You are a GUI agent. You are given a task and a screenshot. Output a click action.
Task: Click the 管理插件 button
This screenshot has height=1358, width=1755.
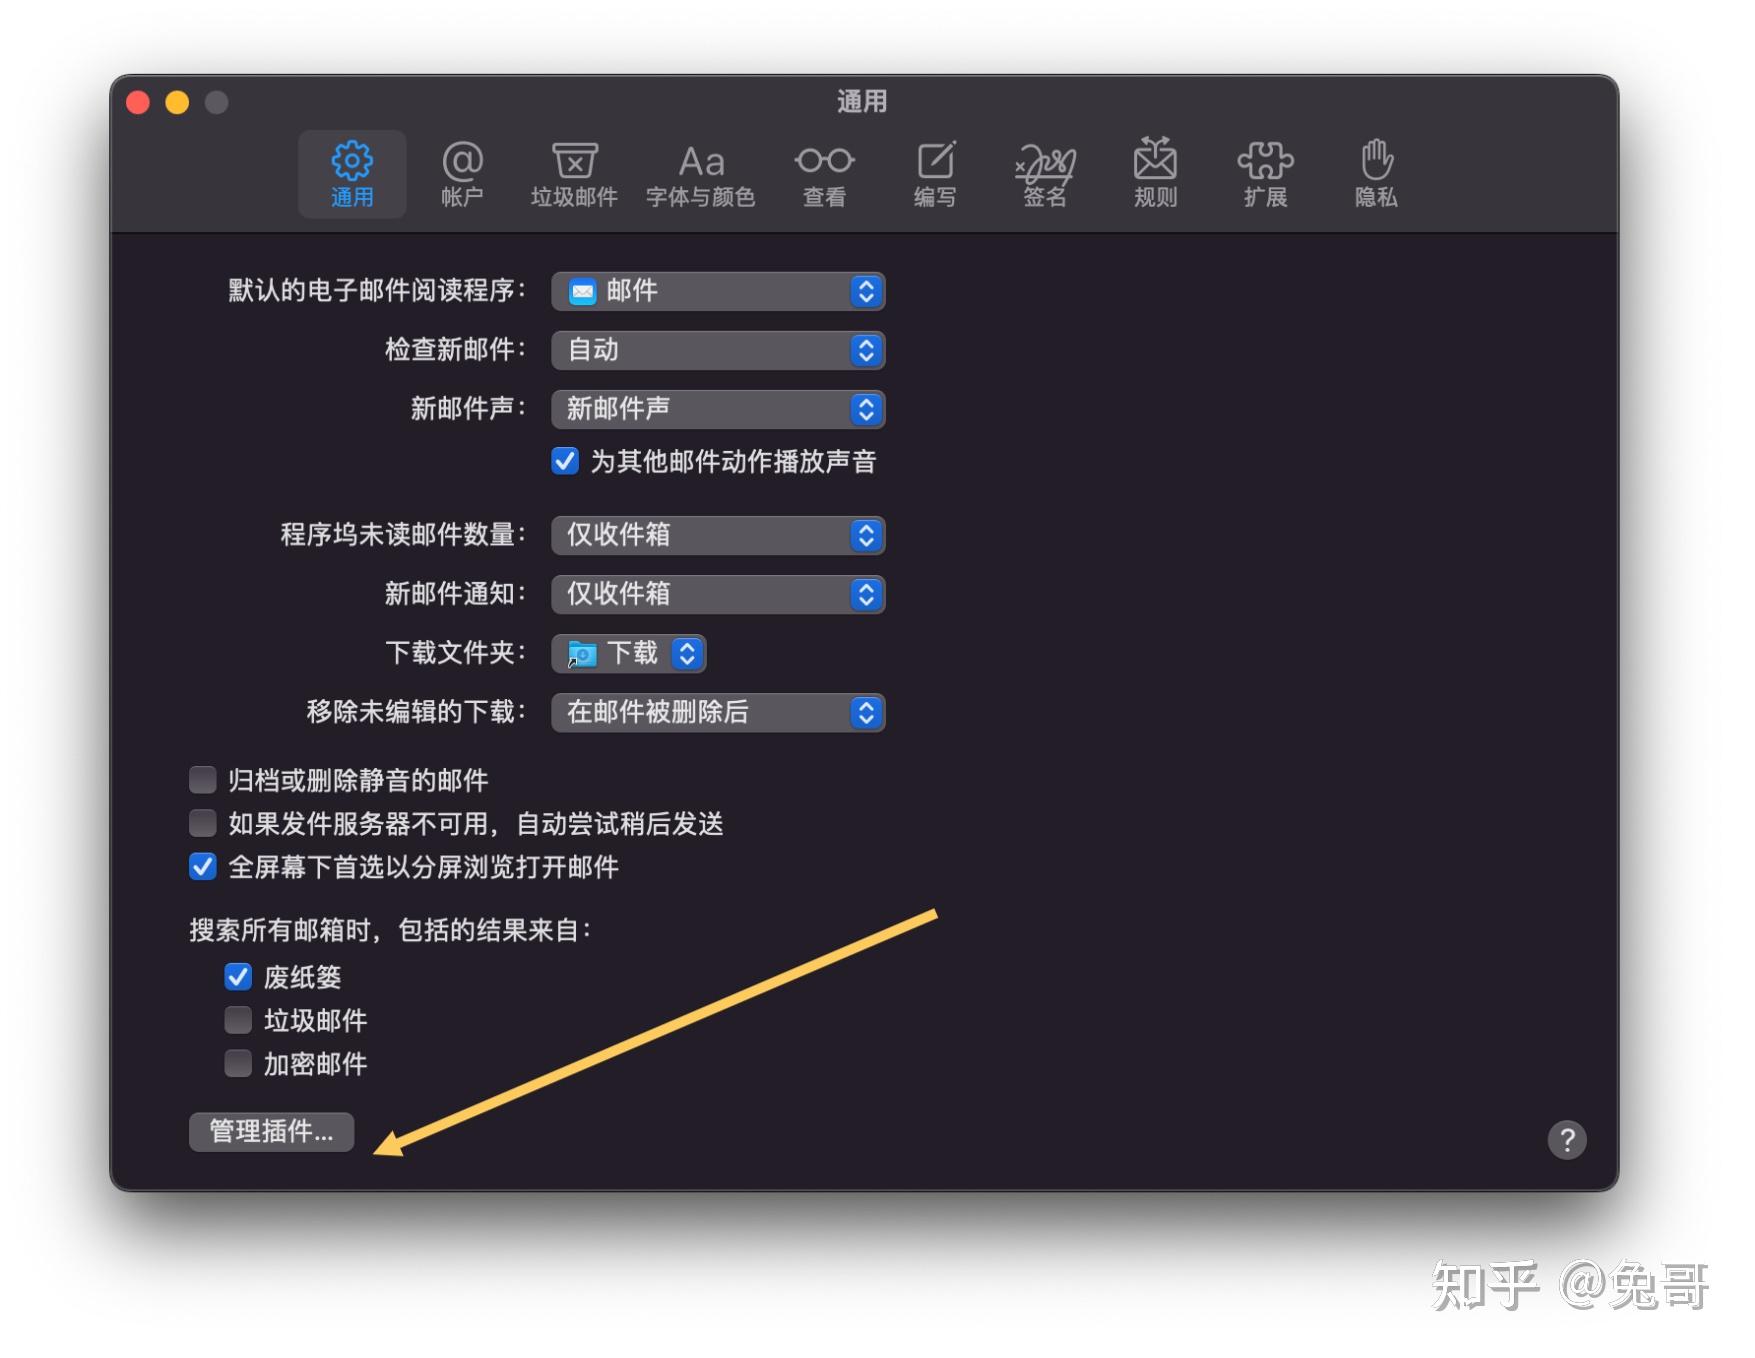tap(271, 1132)
